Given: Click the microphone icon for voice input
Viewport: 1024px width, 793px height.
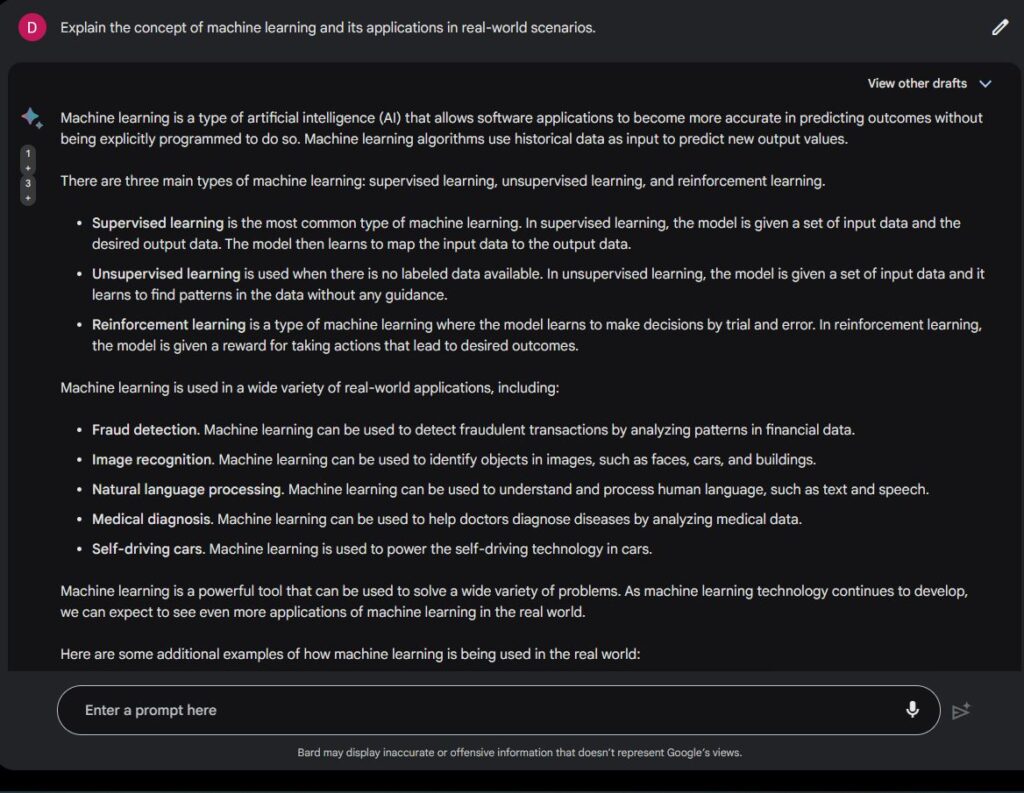Looking at the screenshot, I should 912,709.
